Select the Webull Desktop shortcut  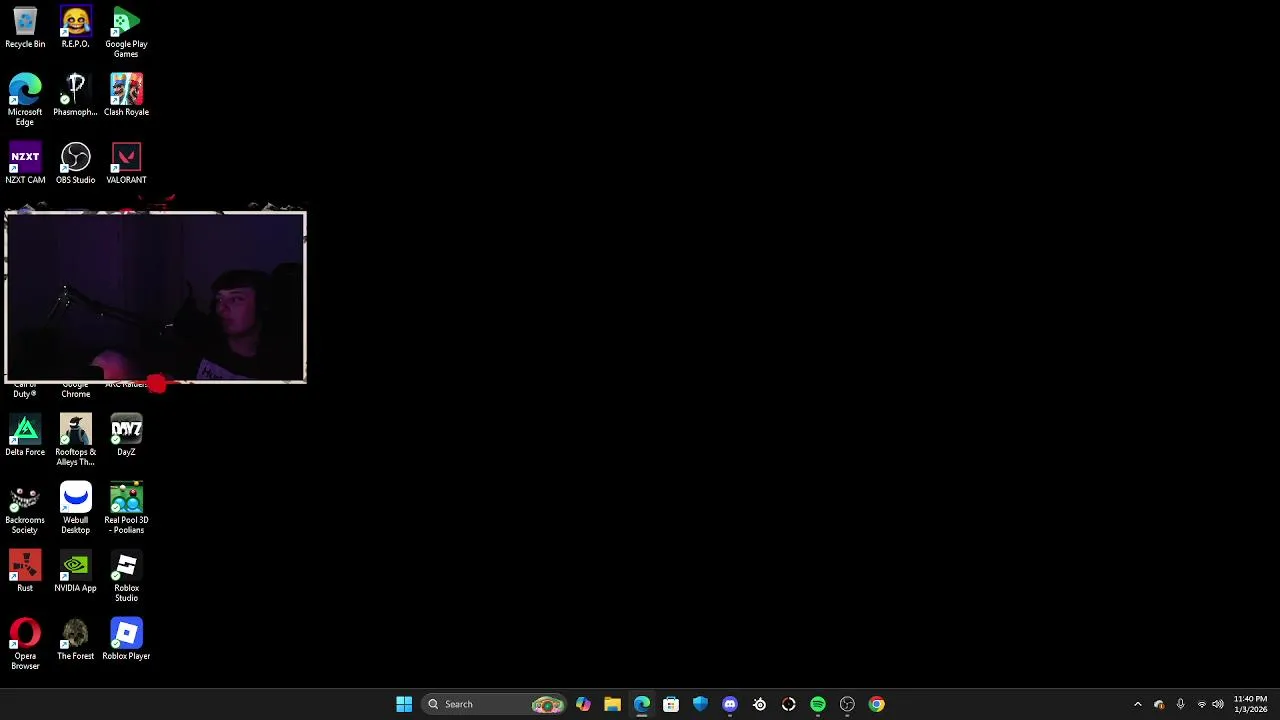coord(75,508)
